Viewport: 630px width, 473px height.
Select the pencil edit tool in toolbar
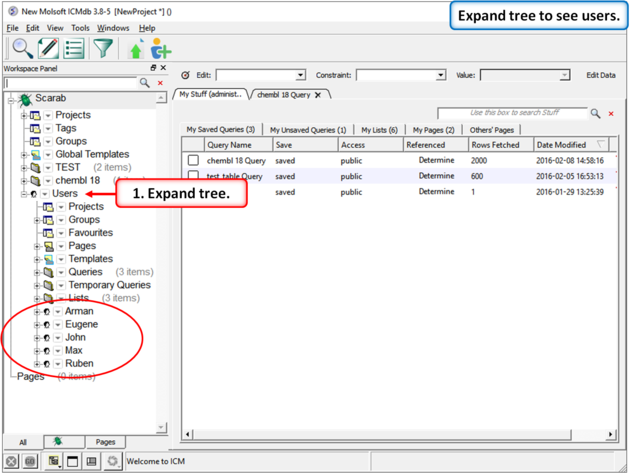click(x=48, y=48)
